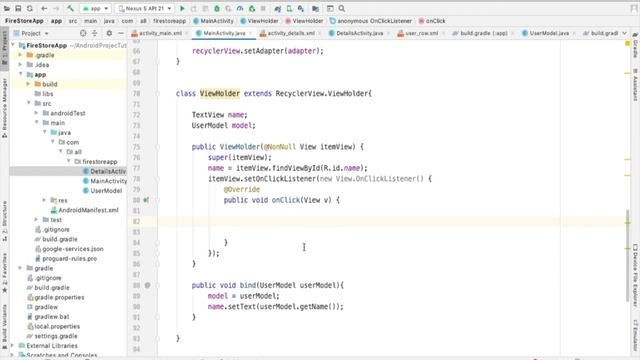The image size is (640, 360).
Task: Click the firestoreapp breadcrumb segment
Action: pos(169,21)
